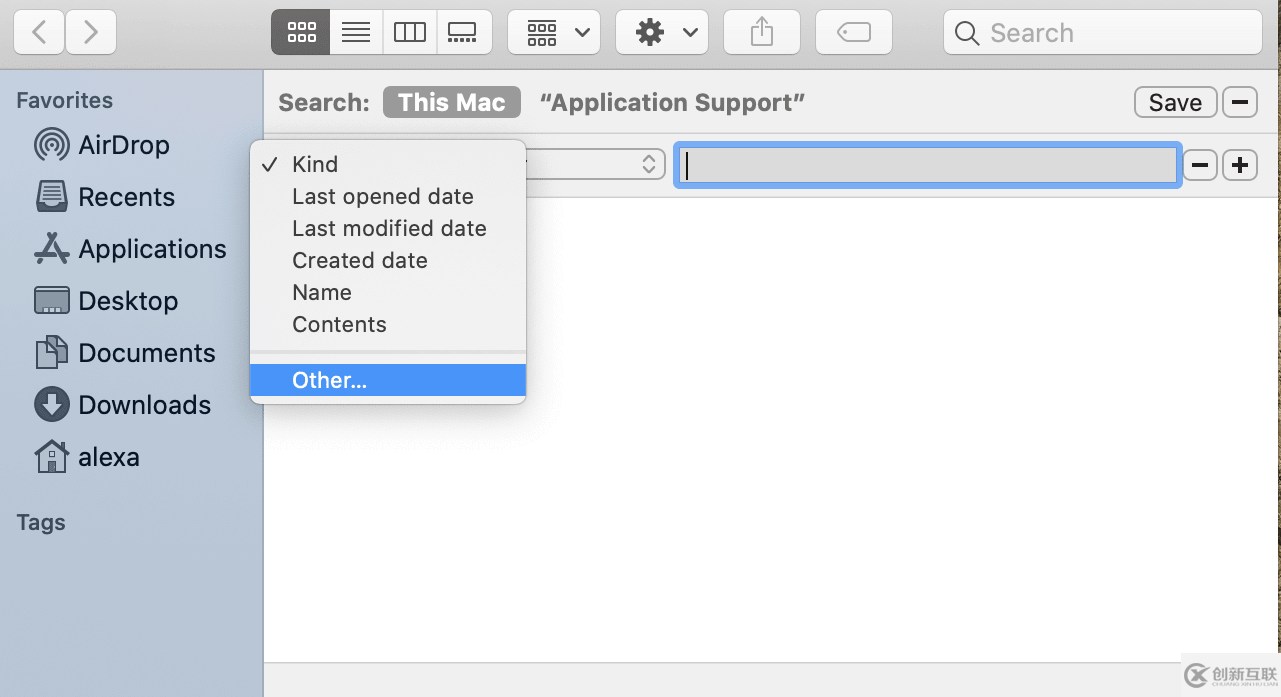
Task: Add a search criteria row with plus
Action: [1240, 165]
